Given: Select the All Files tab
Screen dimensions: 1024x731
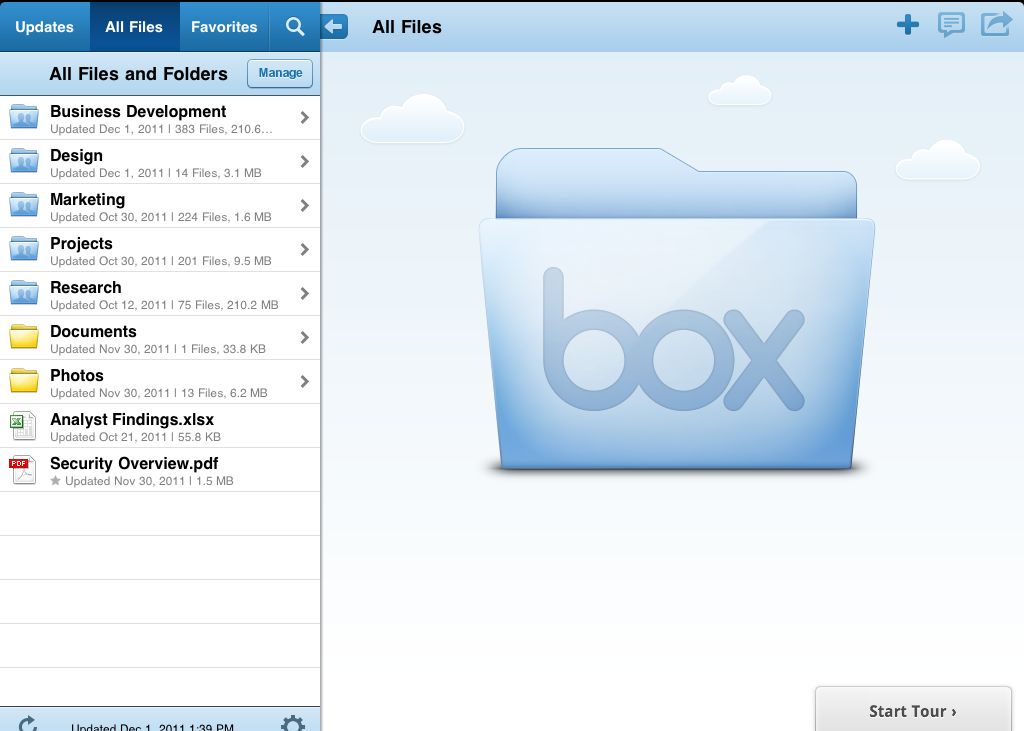Looking at the screenshot, I should pyautogui.click(x=134, y=27).
